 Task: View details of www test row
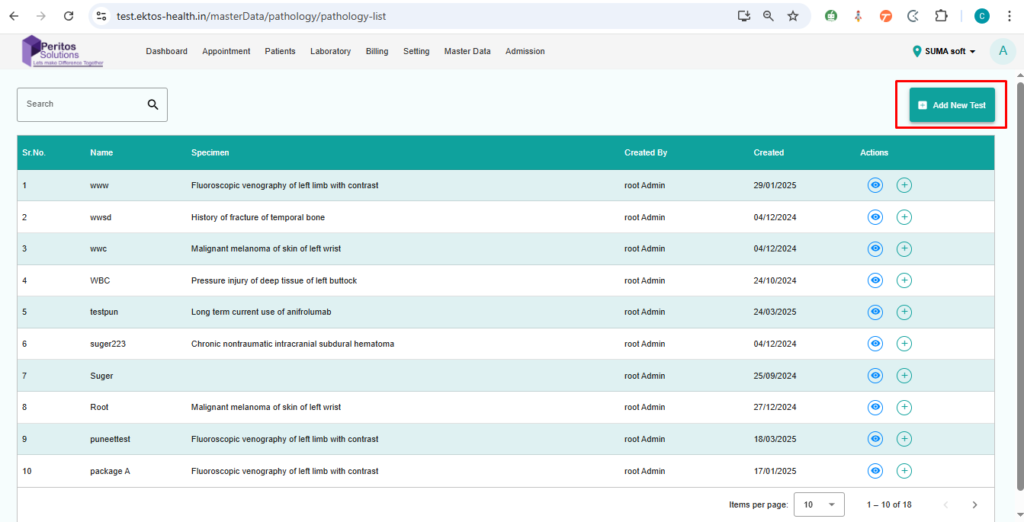click(875, 185)
